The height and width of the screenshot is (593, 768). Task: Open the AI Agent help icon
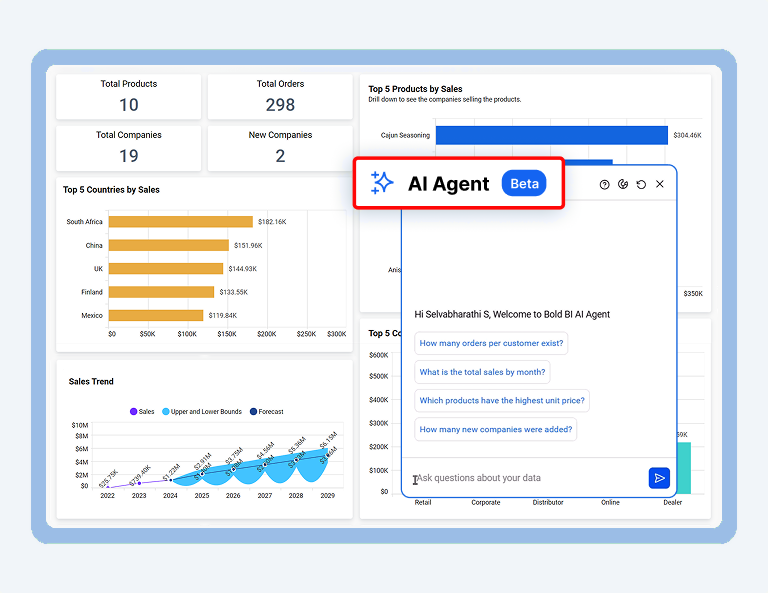[604, 185]
